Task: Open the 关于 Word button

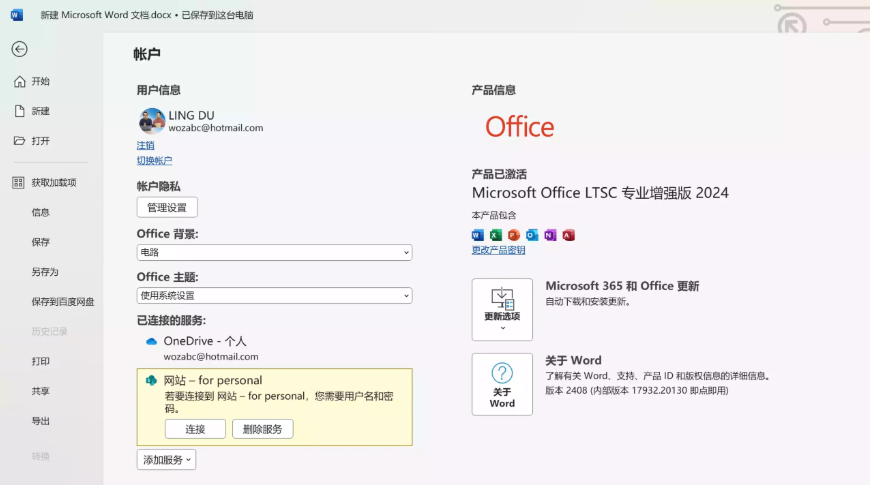Action: [502, 384]
